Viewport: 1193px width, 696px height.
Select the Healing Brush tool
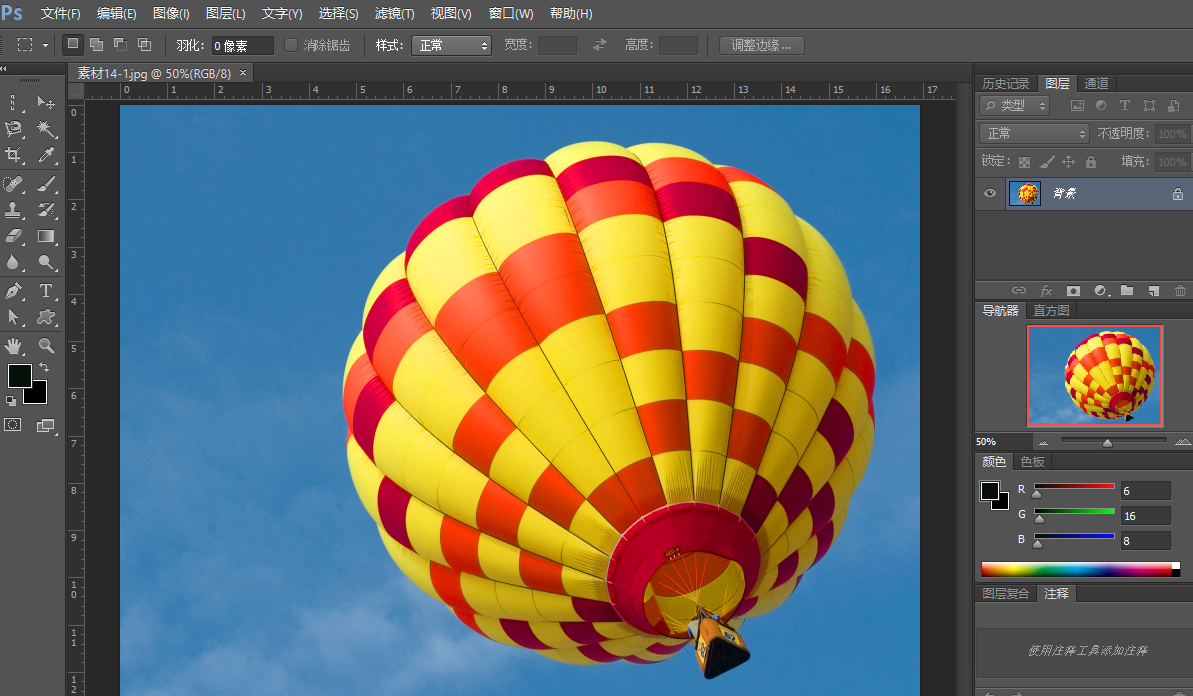[13, 183]
